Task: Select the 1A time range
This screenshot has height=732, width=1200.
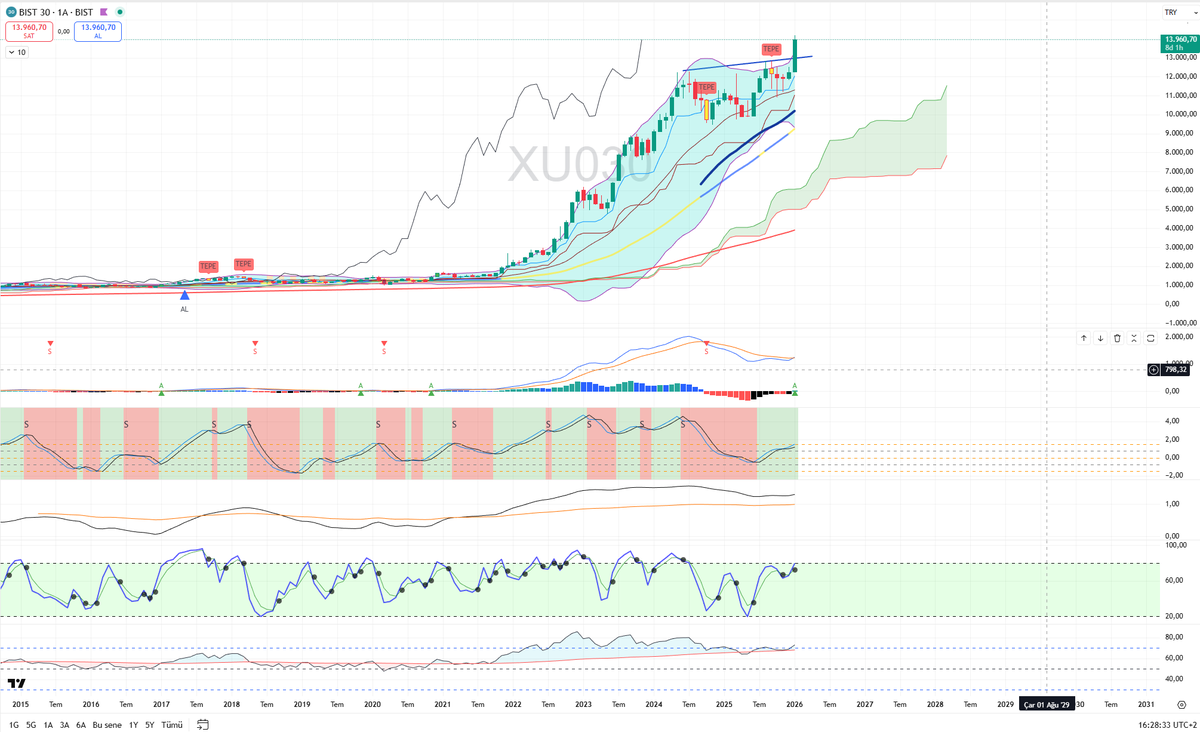Action: click(47, 725)
